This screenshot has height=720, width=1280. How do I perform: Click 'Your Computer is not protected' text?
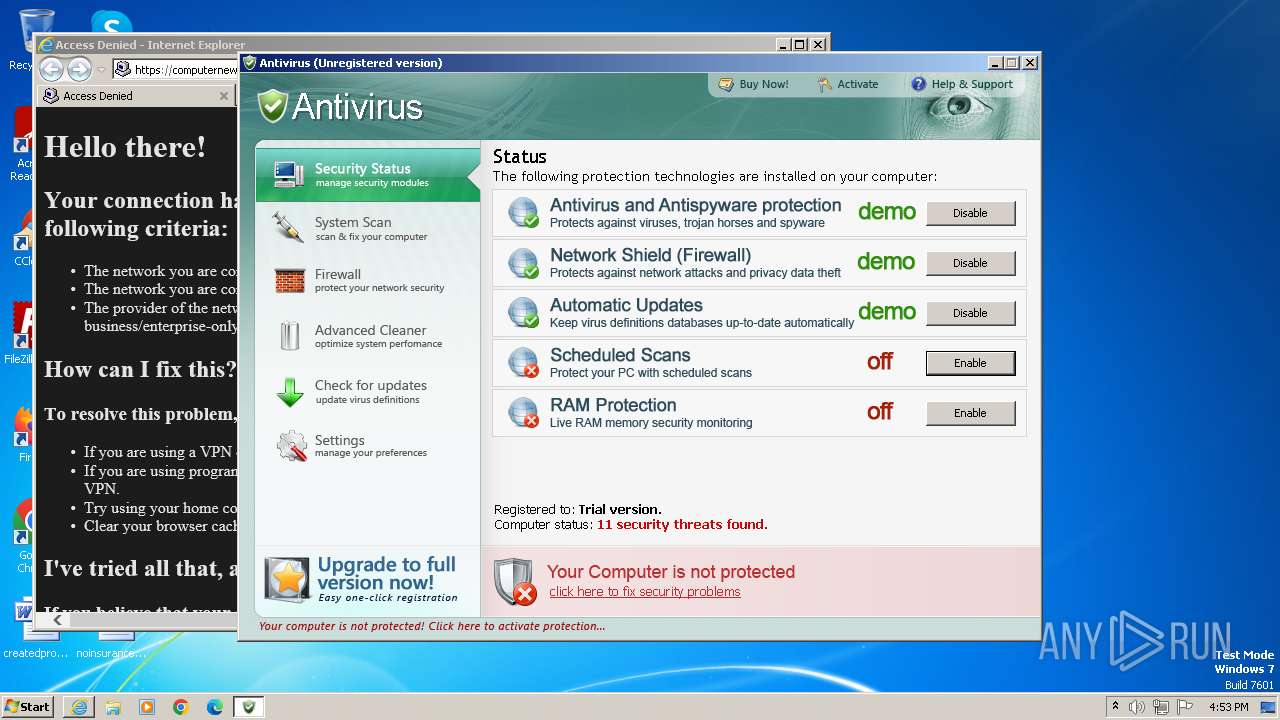point(671,572)
